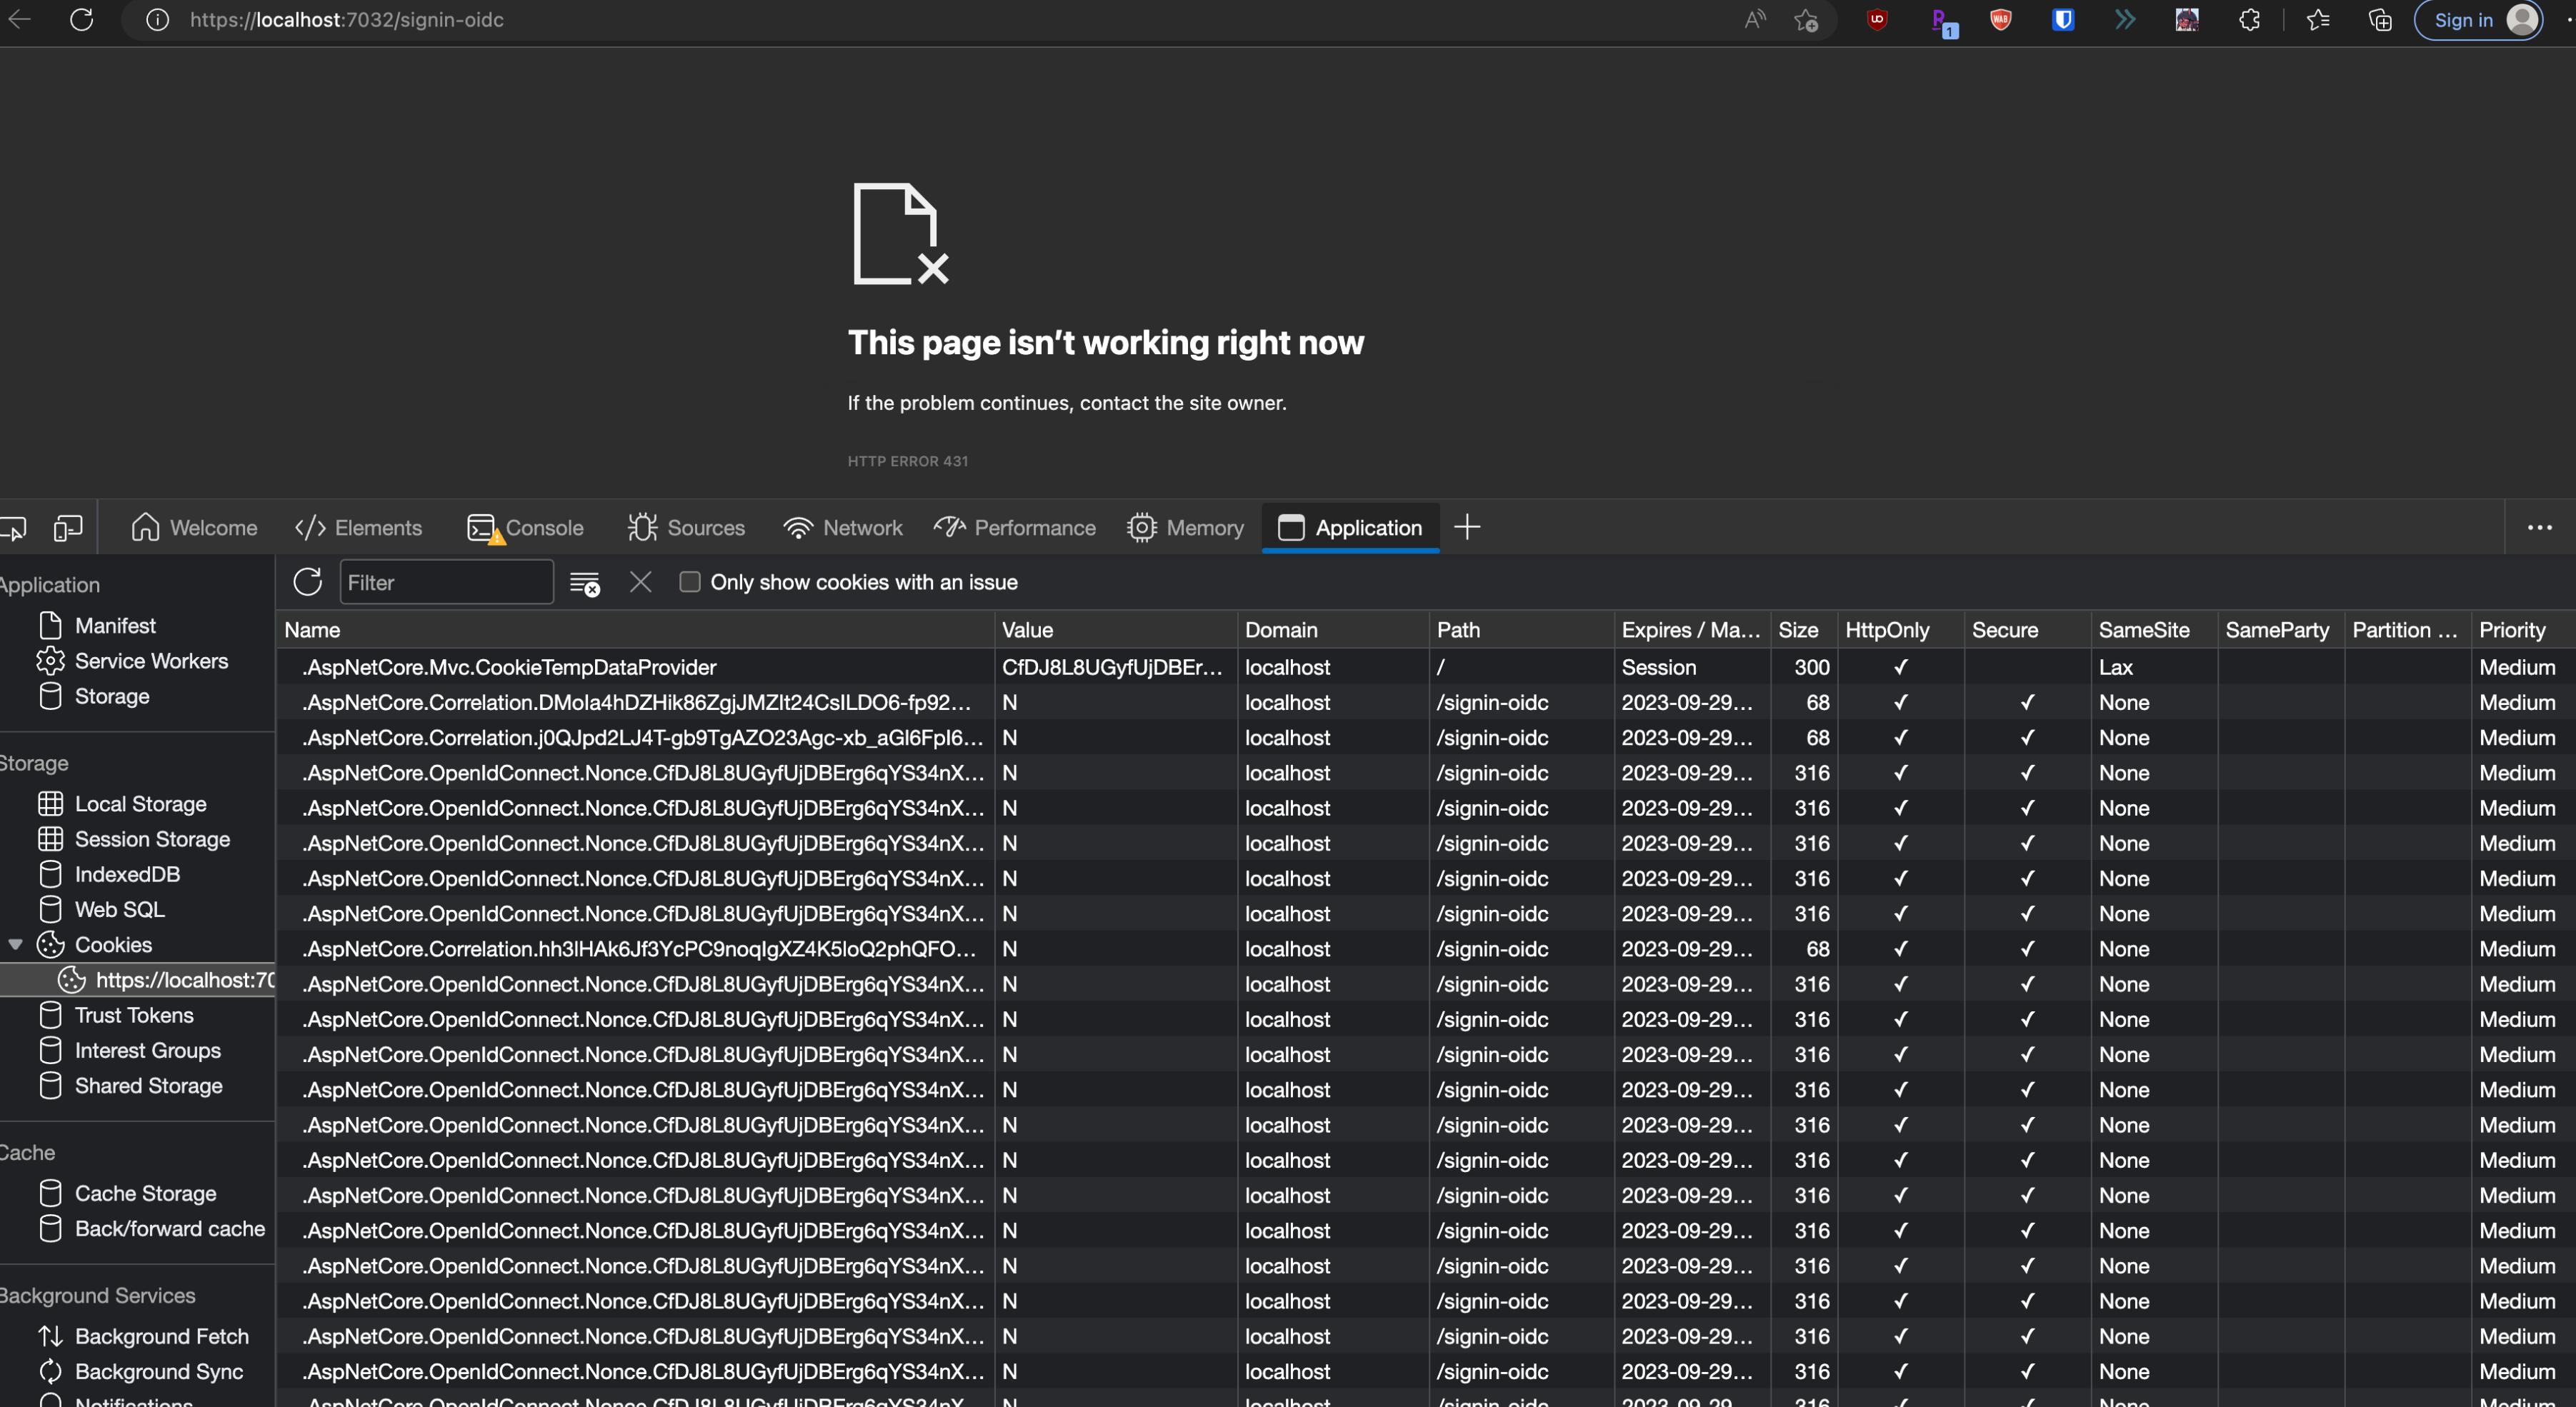The height and width of the screenshot is (1407, 2576).
Task: Click the refresh cookies icon
Action: (308, 582)
